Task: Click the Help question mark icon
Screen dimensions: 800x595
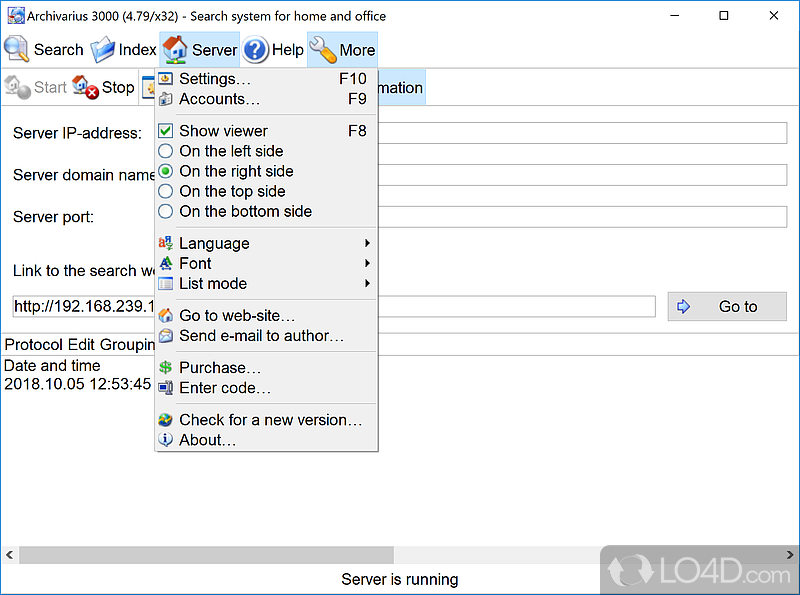Action: (255, 49)
